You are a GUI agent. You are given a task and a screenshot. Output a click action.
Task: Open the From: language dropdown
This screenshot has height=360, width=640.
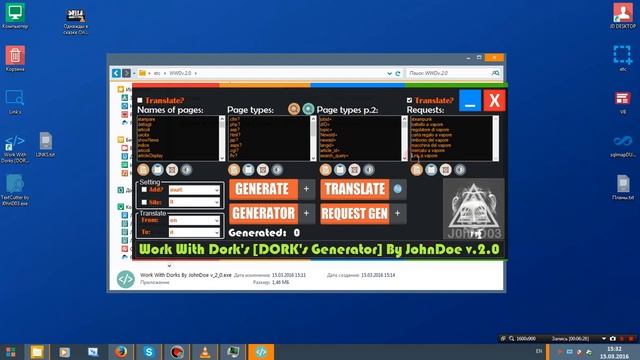tap(217, 220)
